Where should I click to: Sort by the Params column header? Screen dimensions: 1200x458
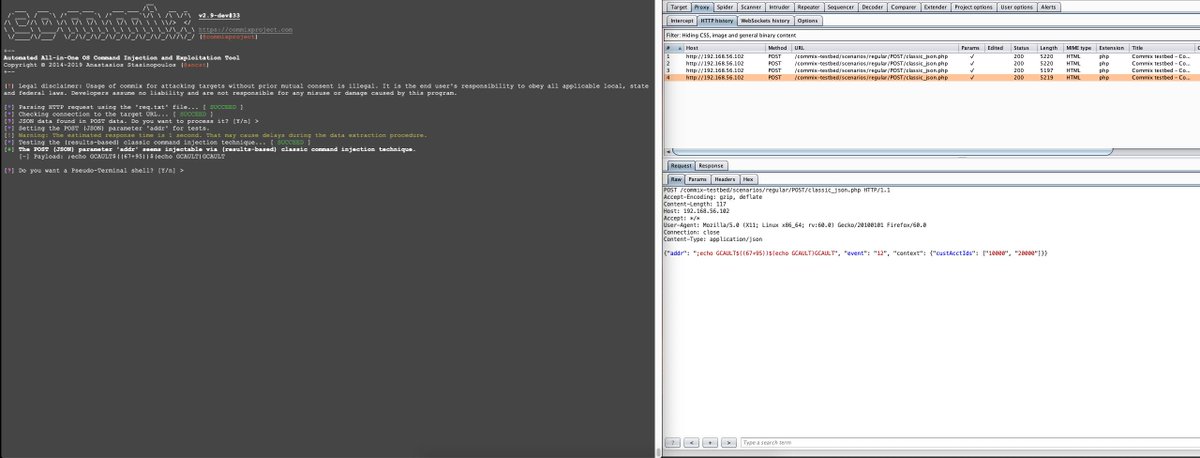click(x=972, y=48)
